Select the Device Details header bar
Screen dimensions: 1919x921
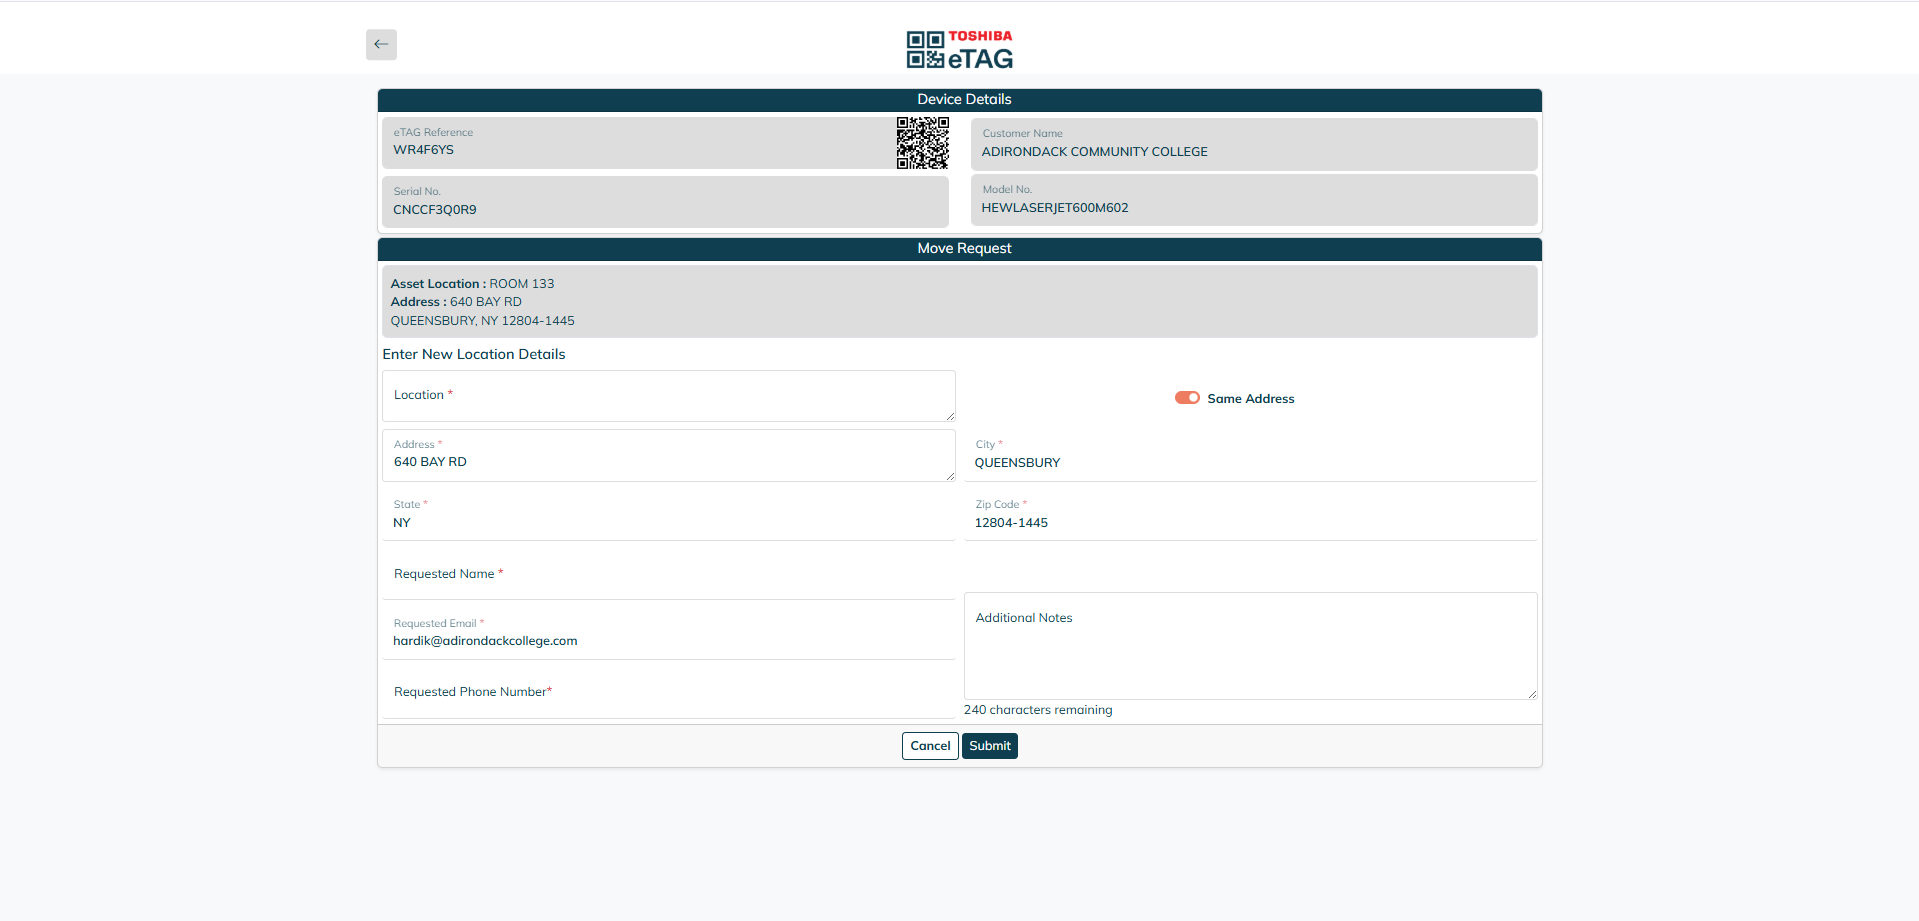tap(959, 99)
